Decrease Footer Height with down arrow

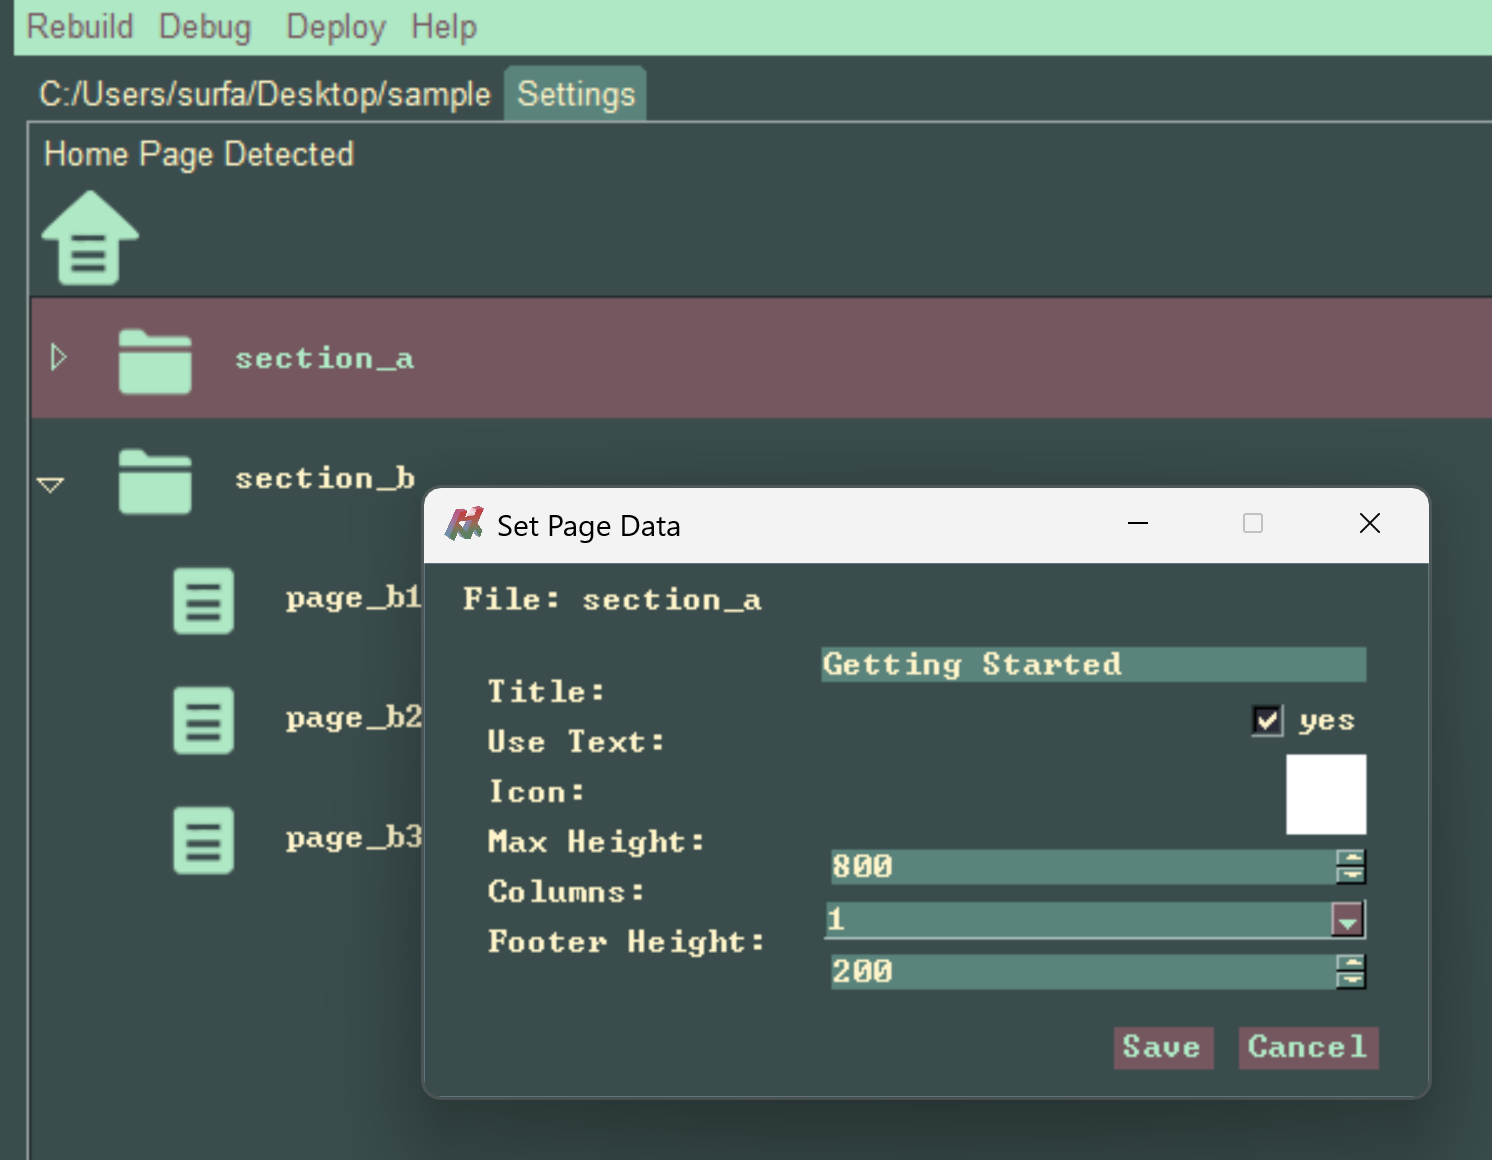1351,979
